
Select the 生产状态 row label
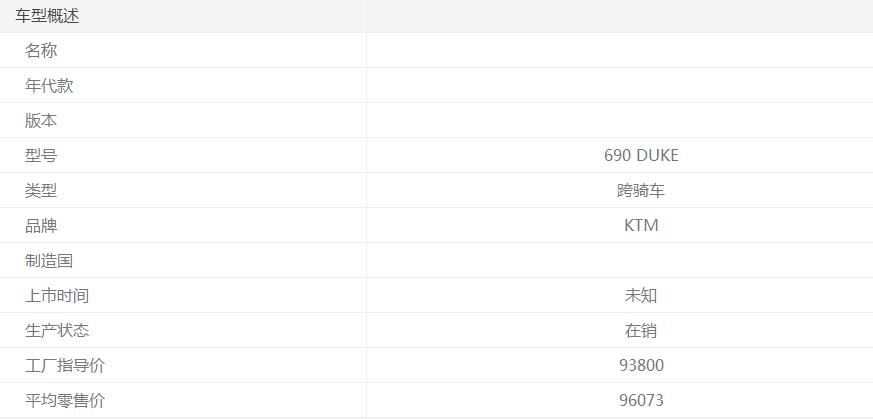(x=57, y=331)
